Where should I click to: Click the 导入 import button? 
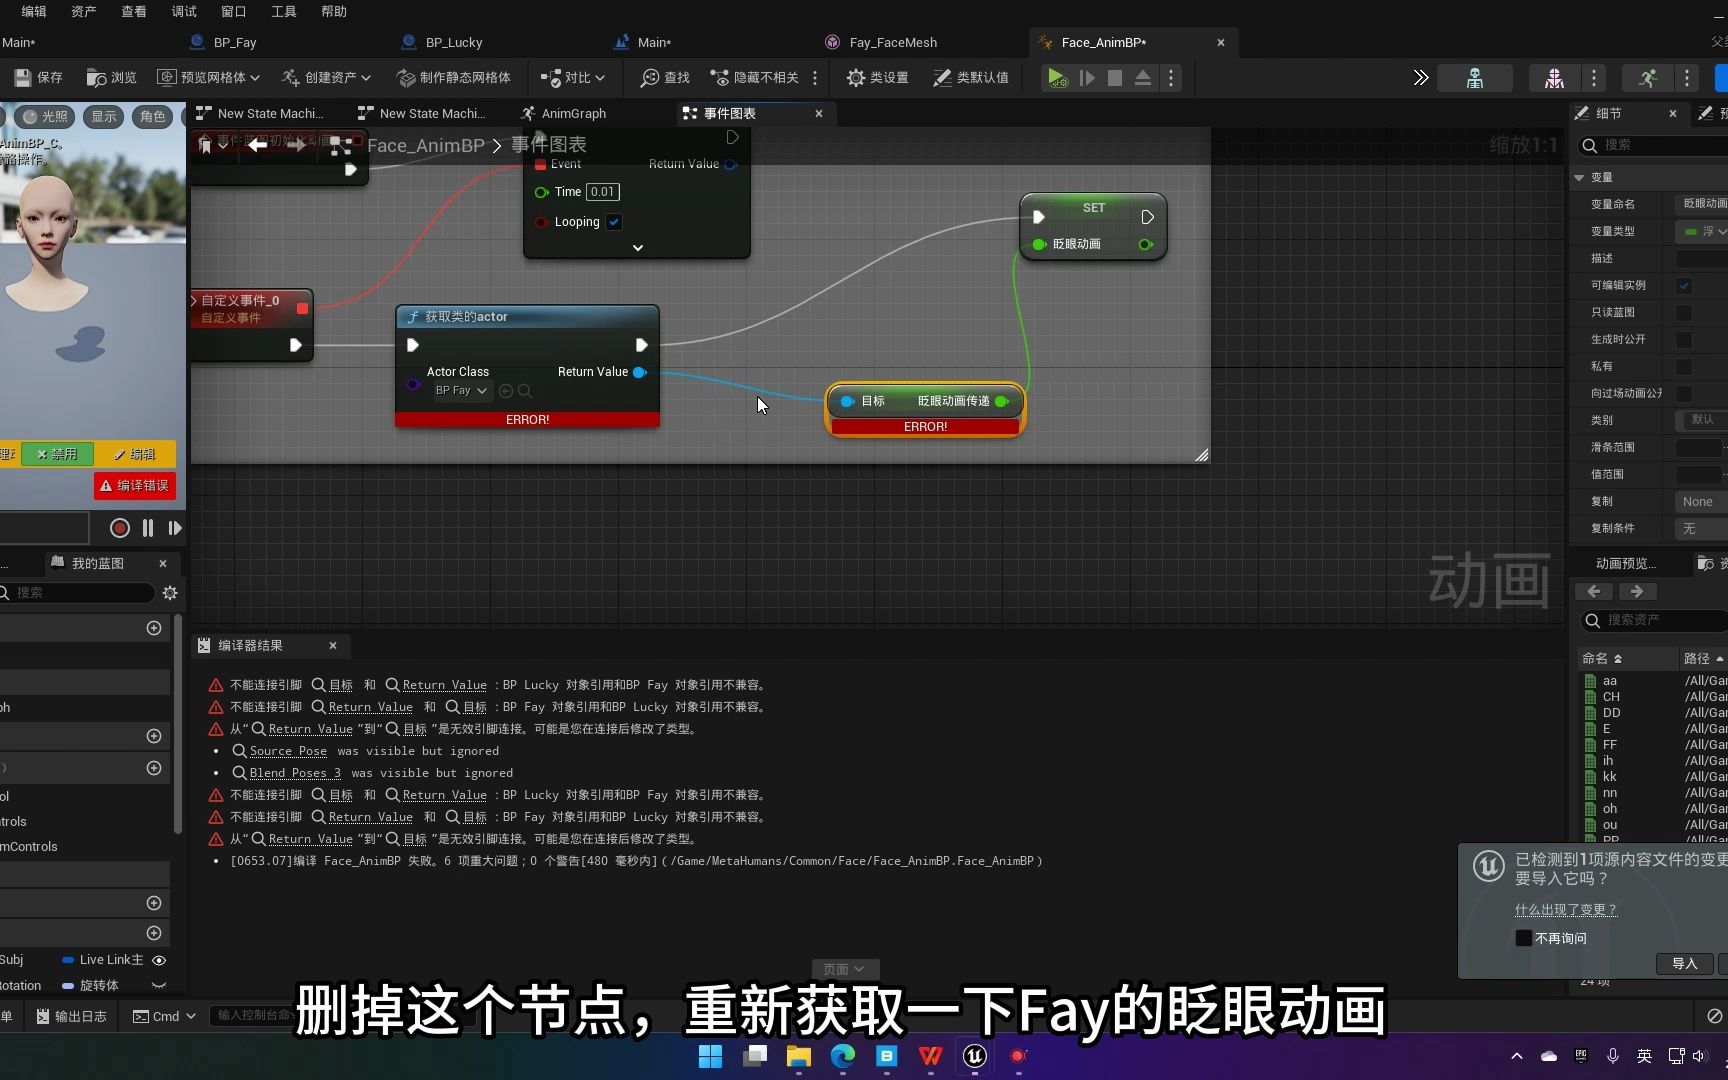click(1684, 963)
